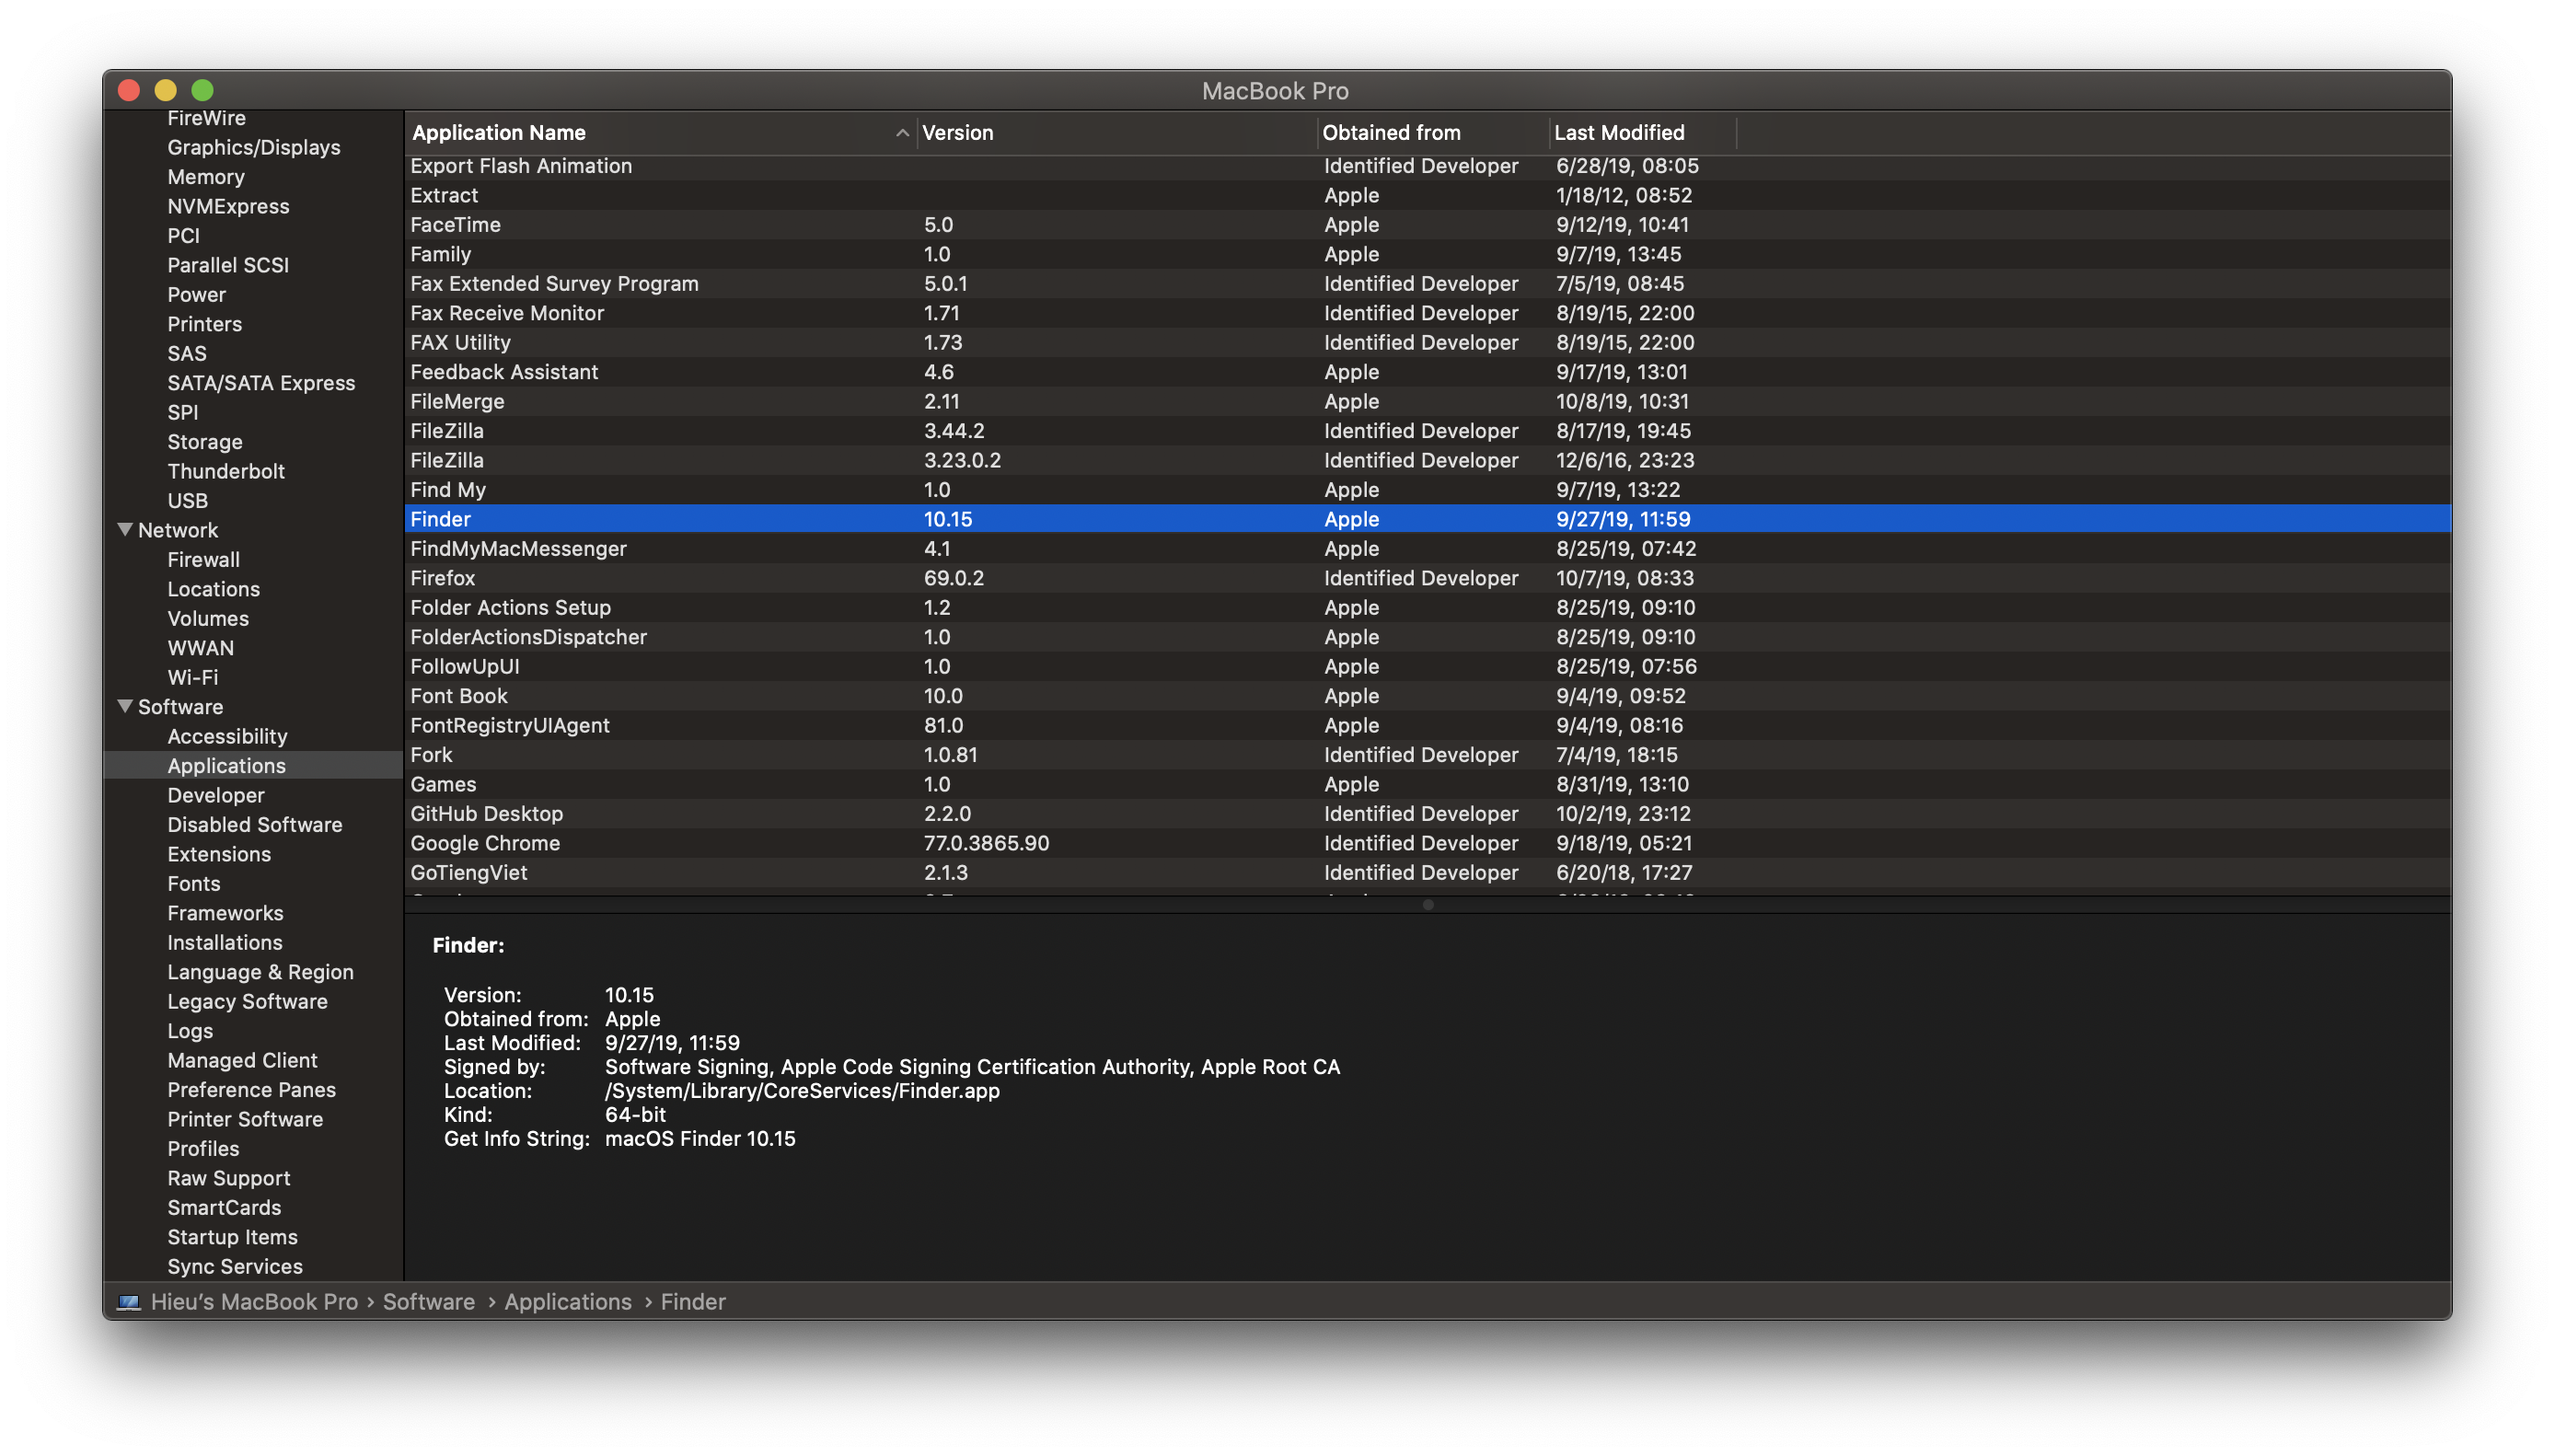Select Thunderbolt in the sidebar
Image resolution: width=2555 pixels, height=1456 pixels.
(x=225, y=471)
